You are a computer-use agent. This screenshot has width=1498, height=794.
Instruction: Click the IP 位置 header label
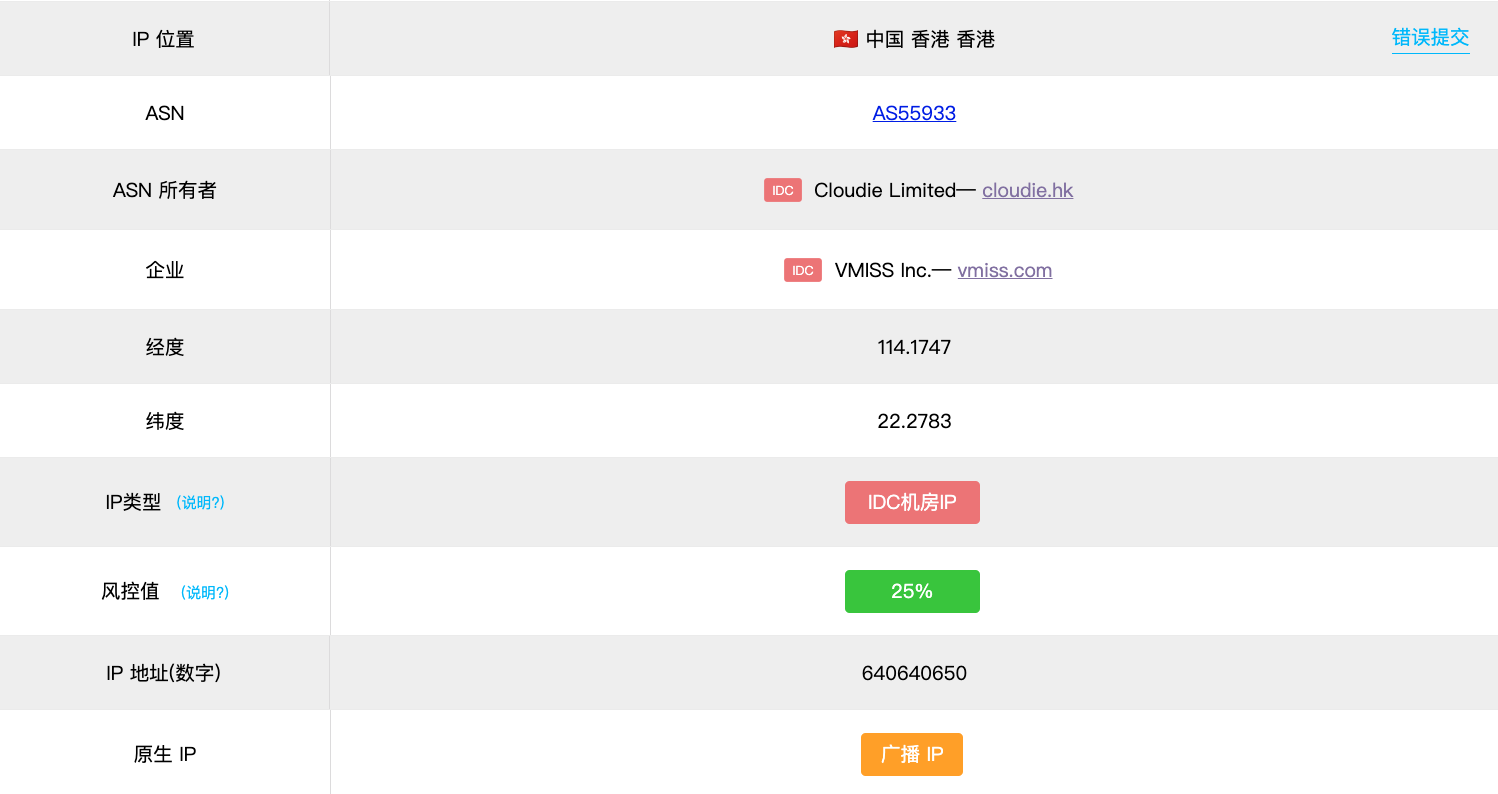(163, 40)
